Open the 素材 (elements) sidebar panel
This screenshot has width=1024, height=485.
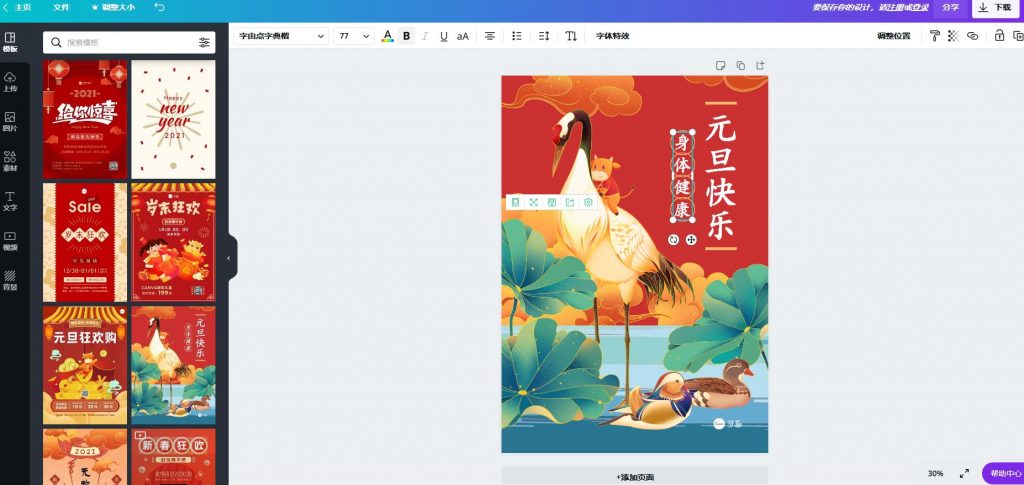point(10,161)
